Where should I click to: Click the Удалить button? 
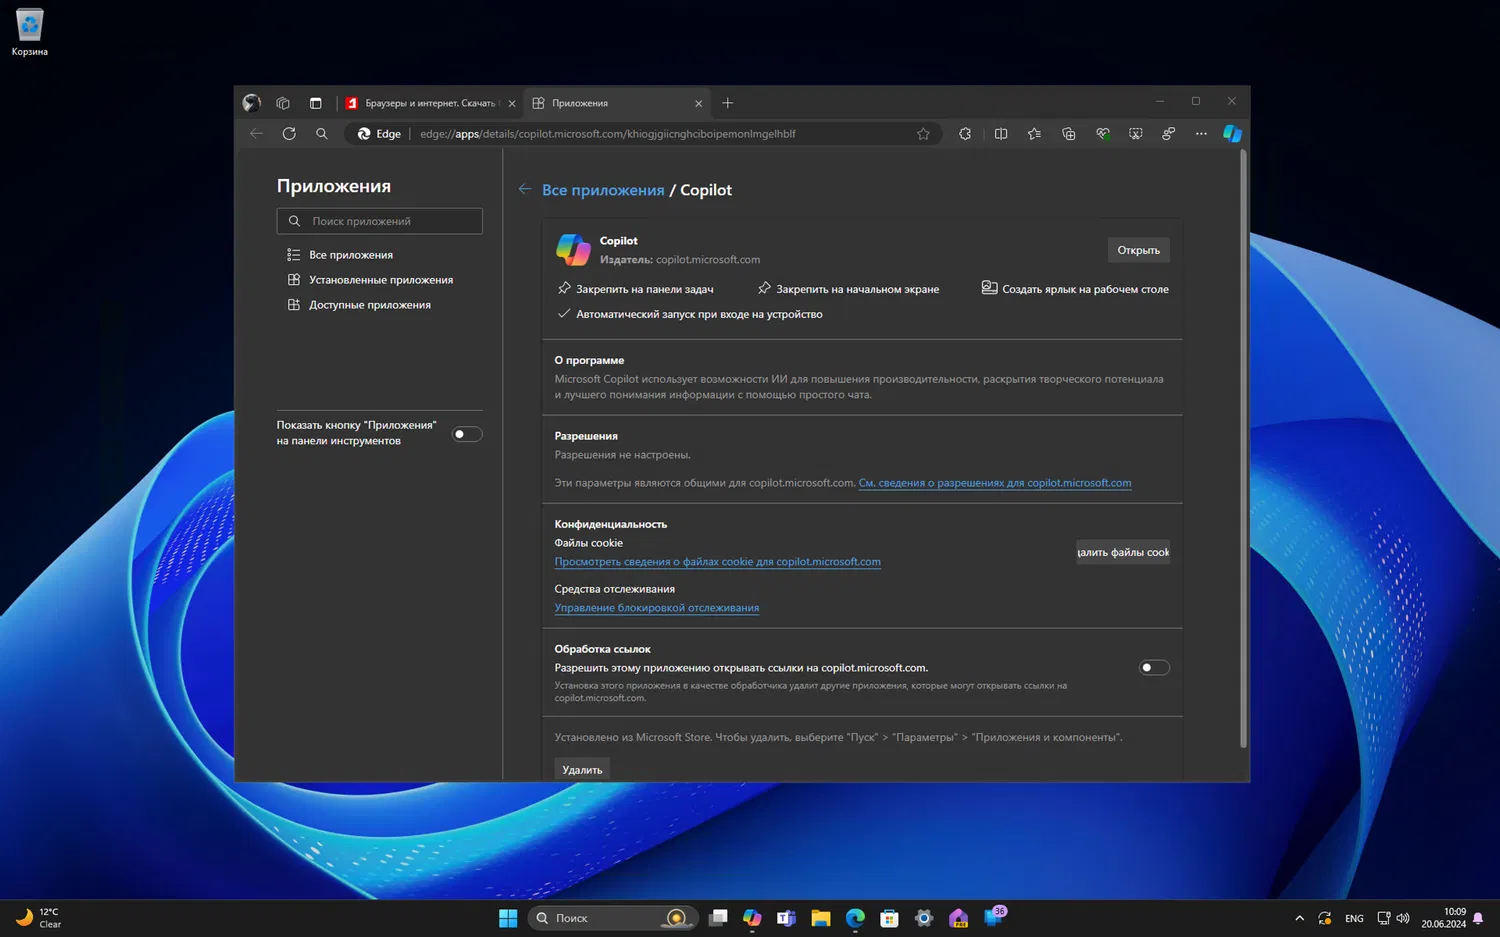click(582, 770)
